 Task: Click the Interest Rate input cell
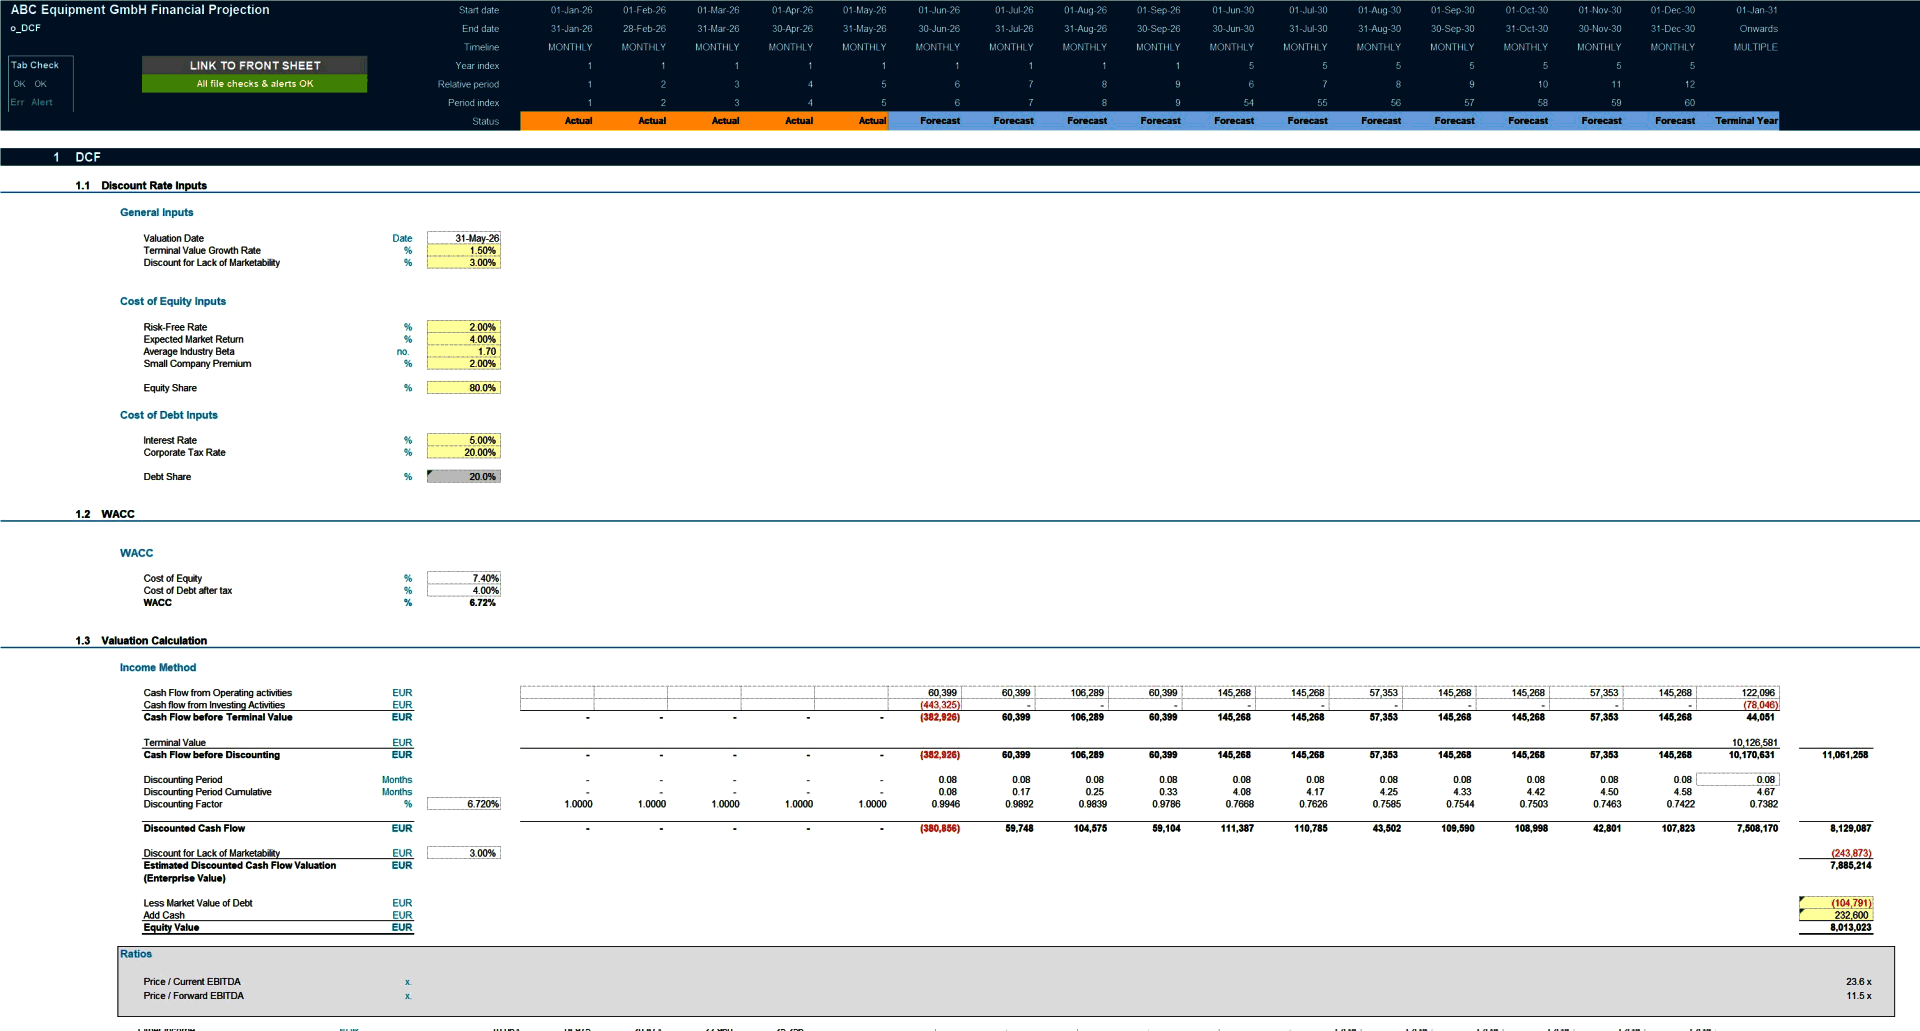tap(463, 440)
